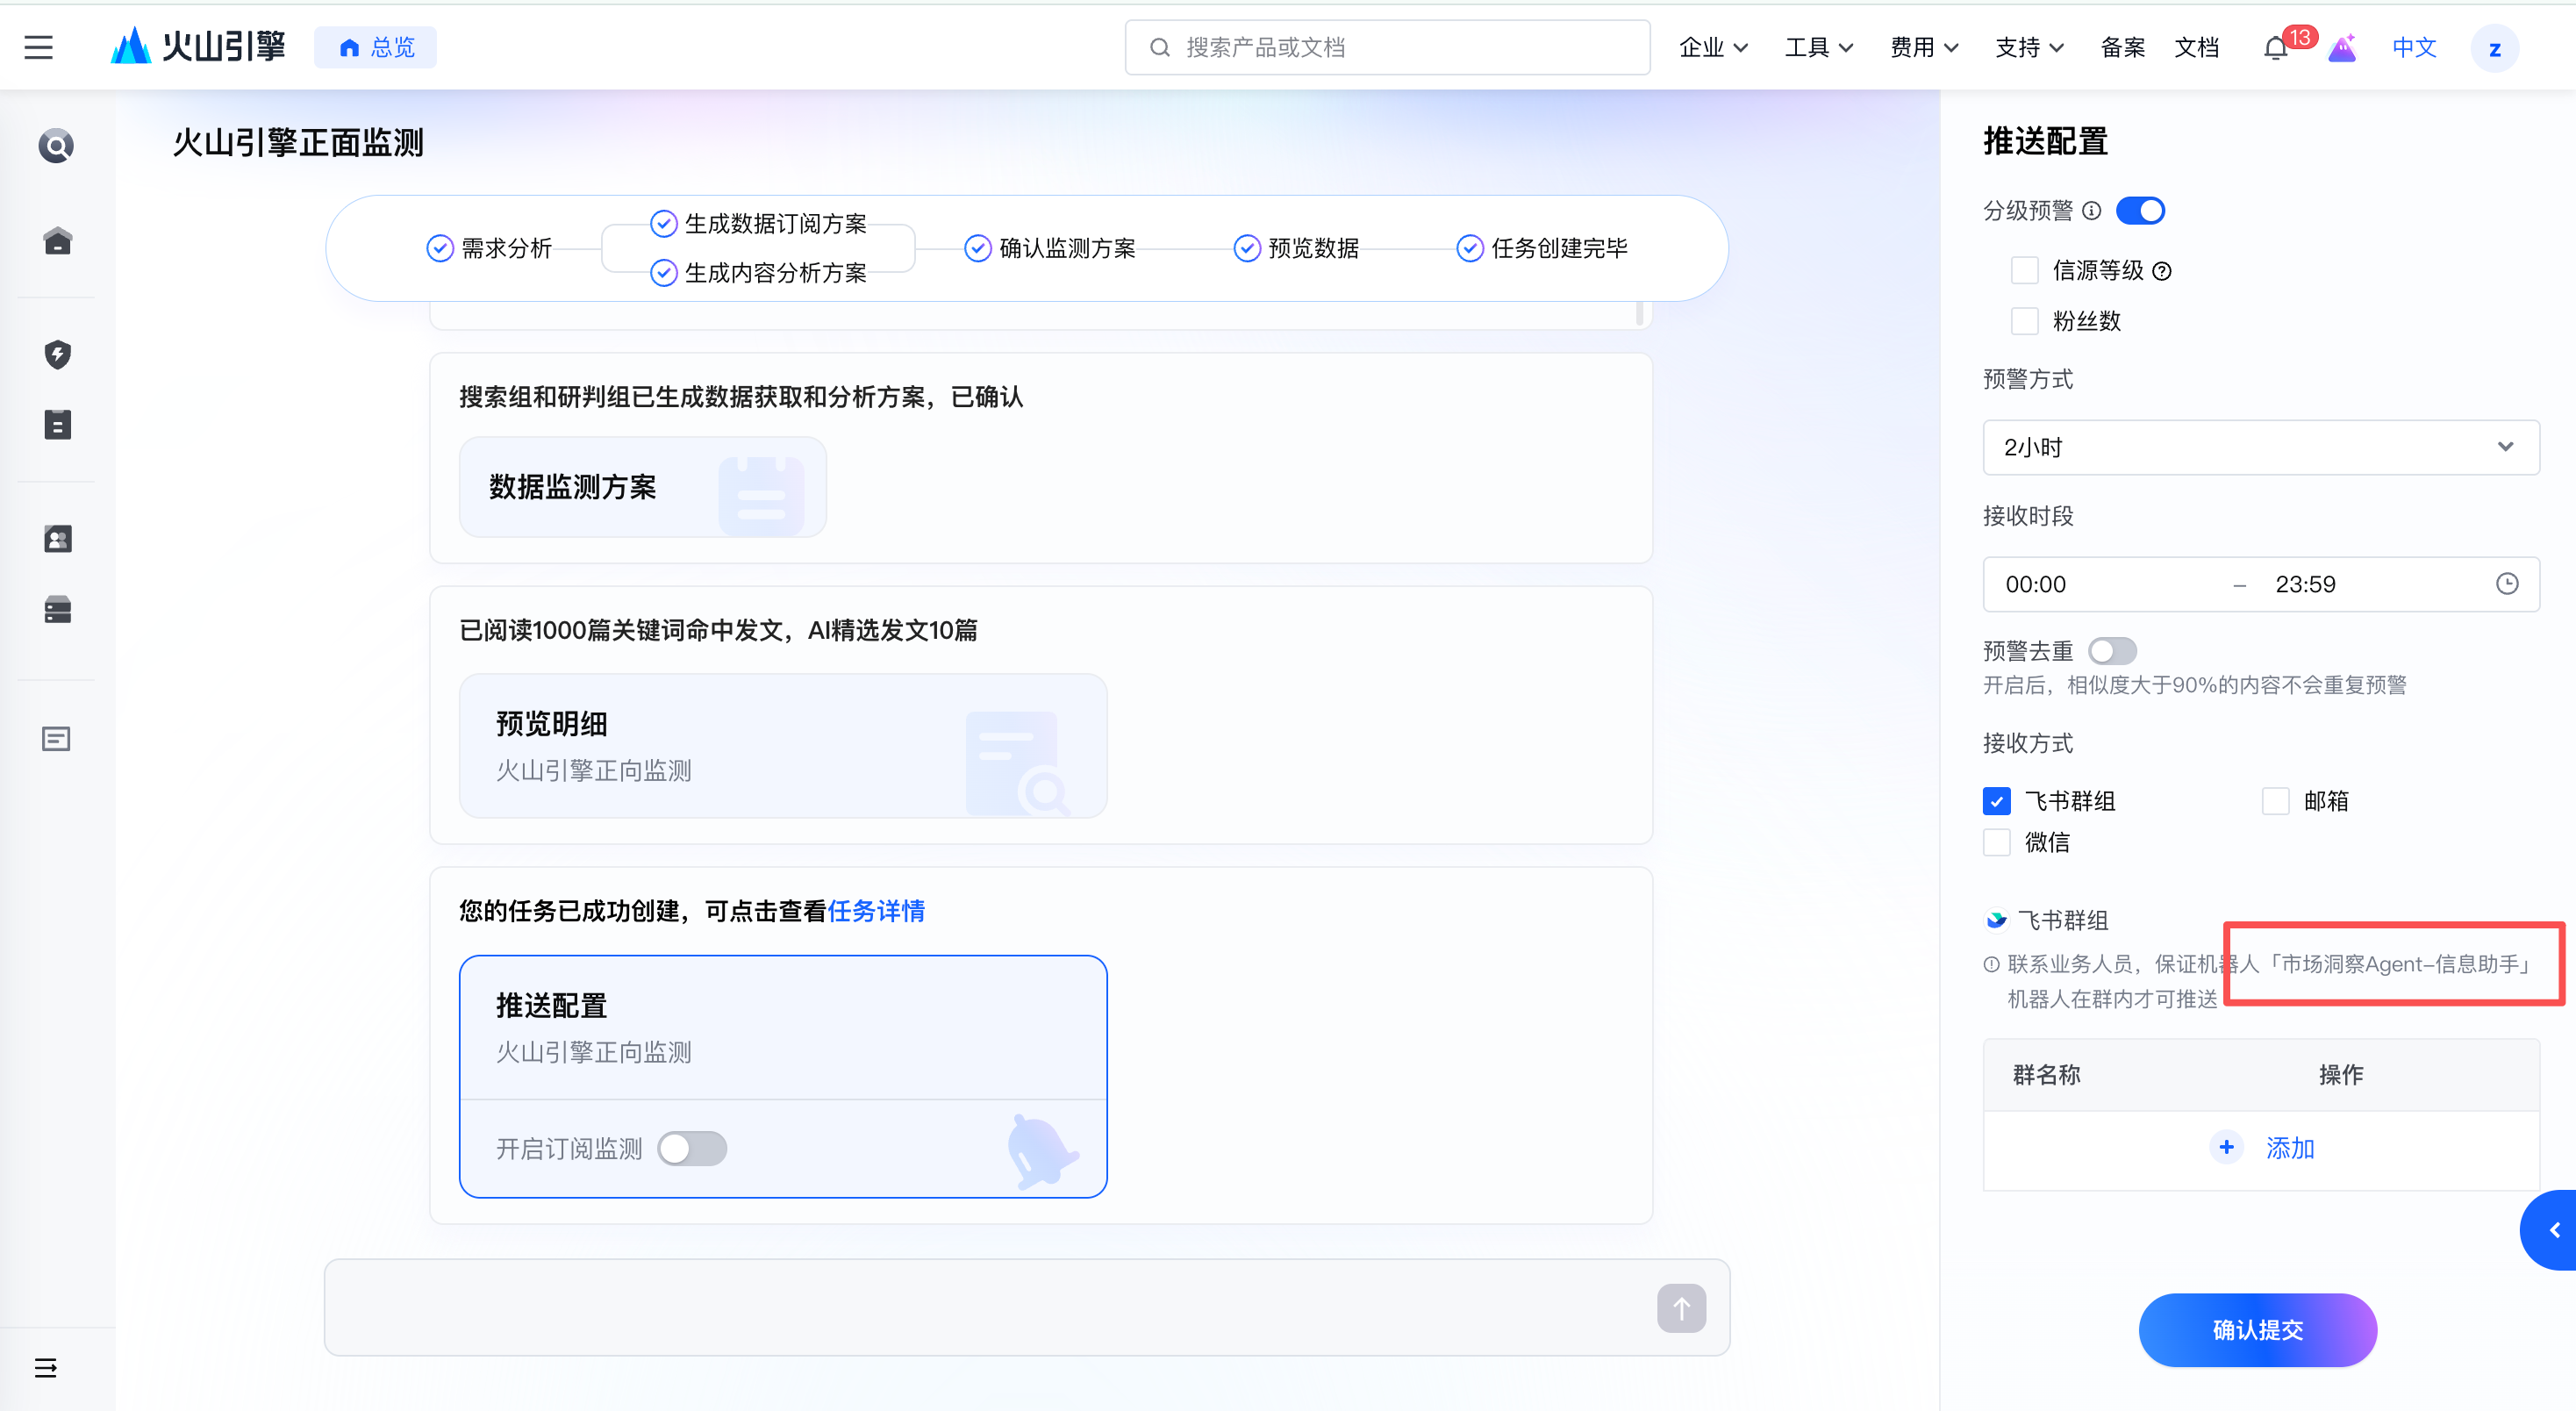Image resolution: width=2576 pixels, height=1411 pixels.
Task: Uncheck the 飞书群组 checkbox
Action: (1997, 801)
